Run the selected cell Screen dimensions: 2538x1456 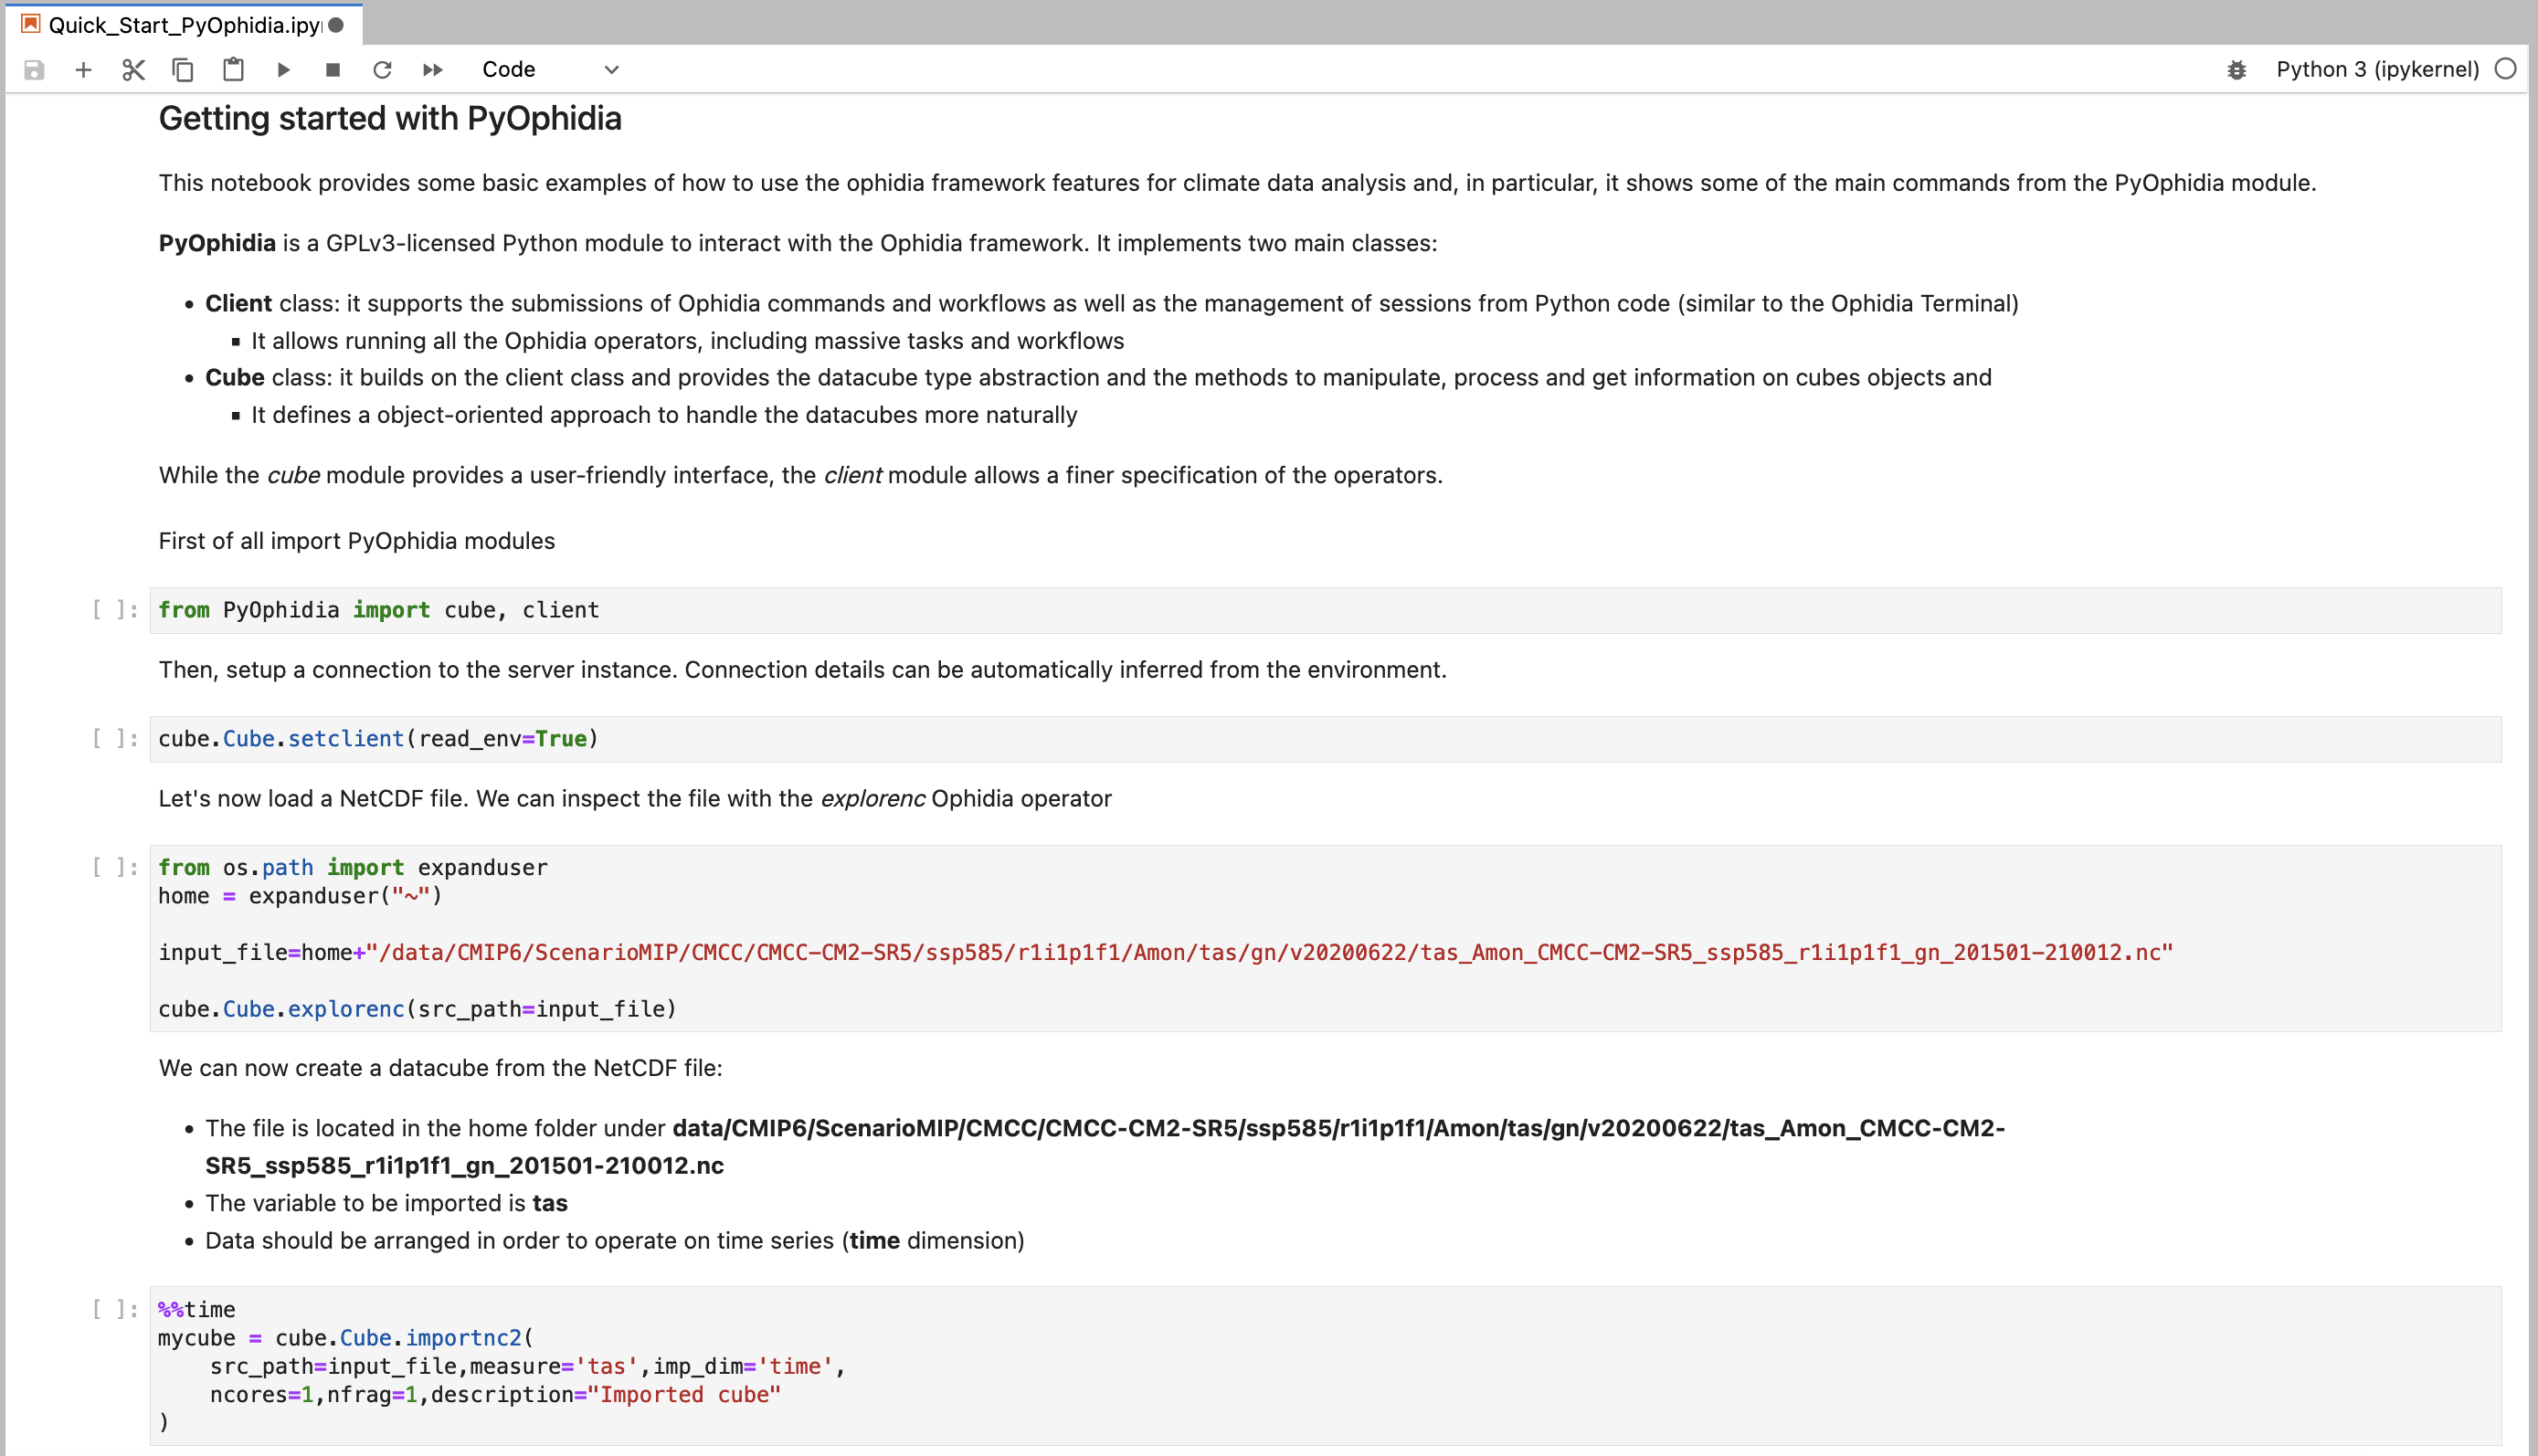tap(283, 70)
